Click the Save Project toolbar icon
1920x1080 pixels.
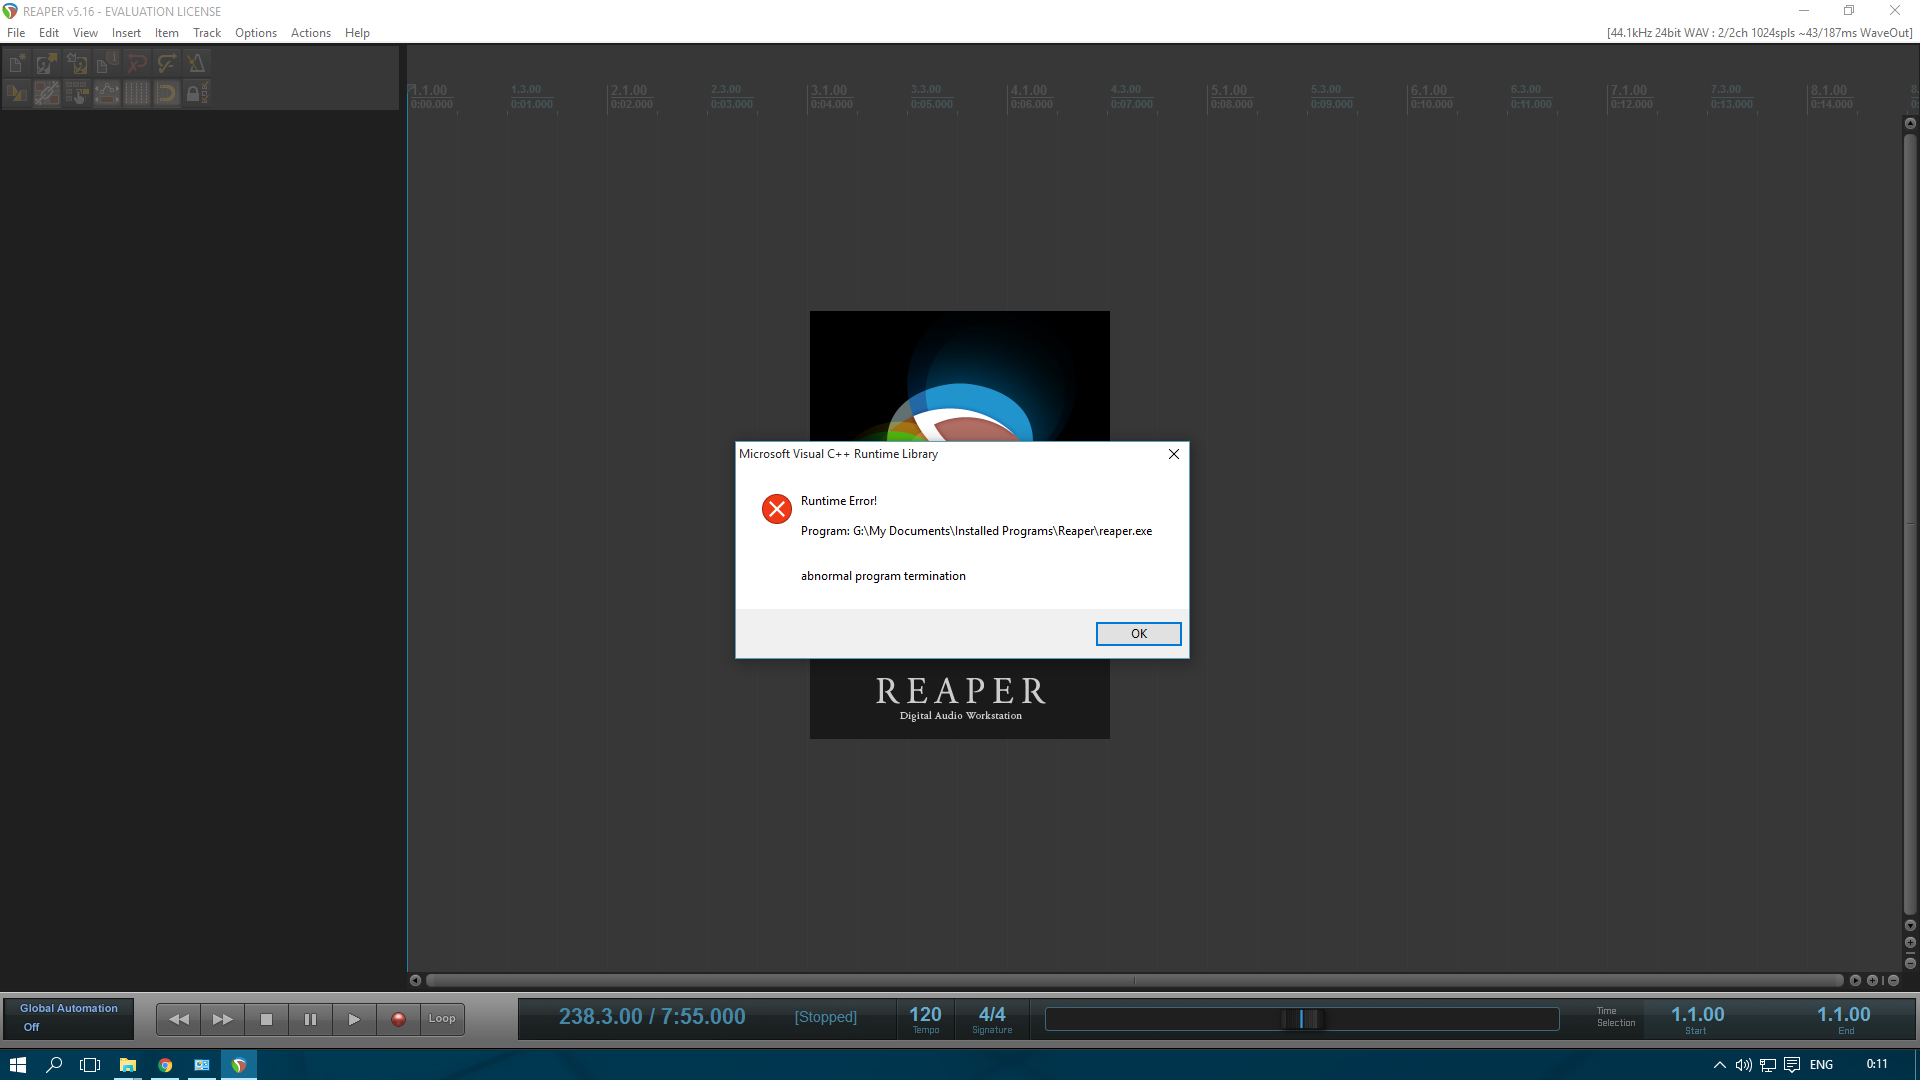tap(77, 64)
